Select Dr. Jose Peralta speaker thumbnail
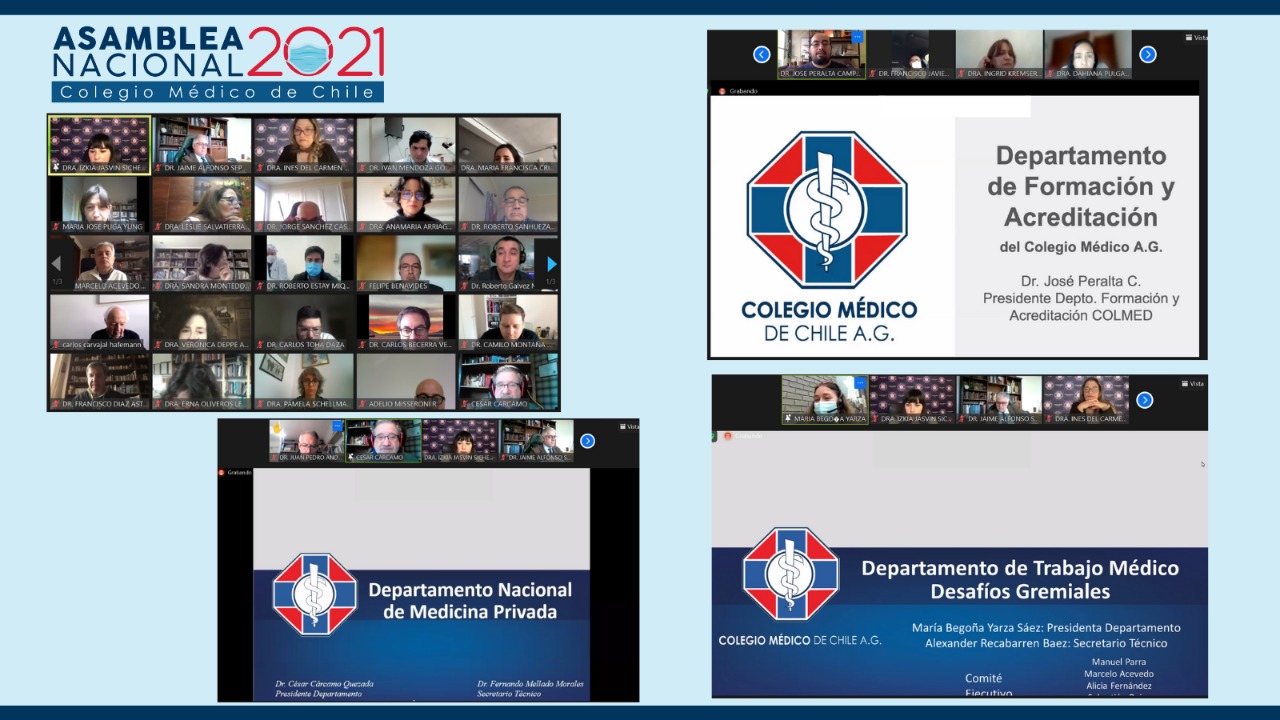 pos(822,54)
